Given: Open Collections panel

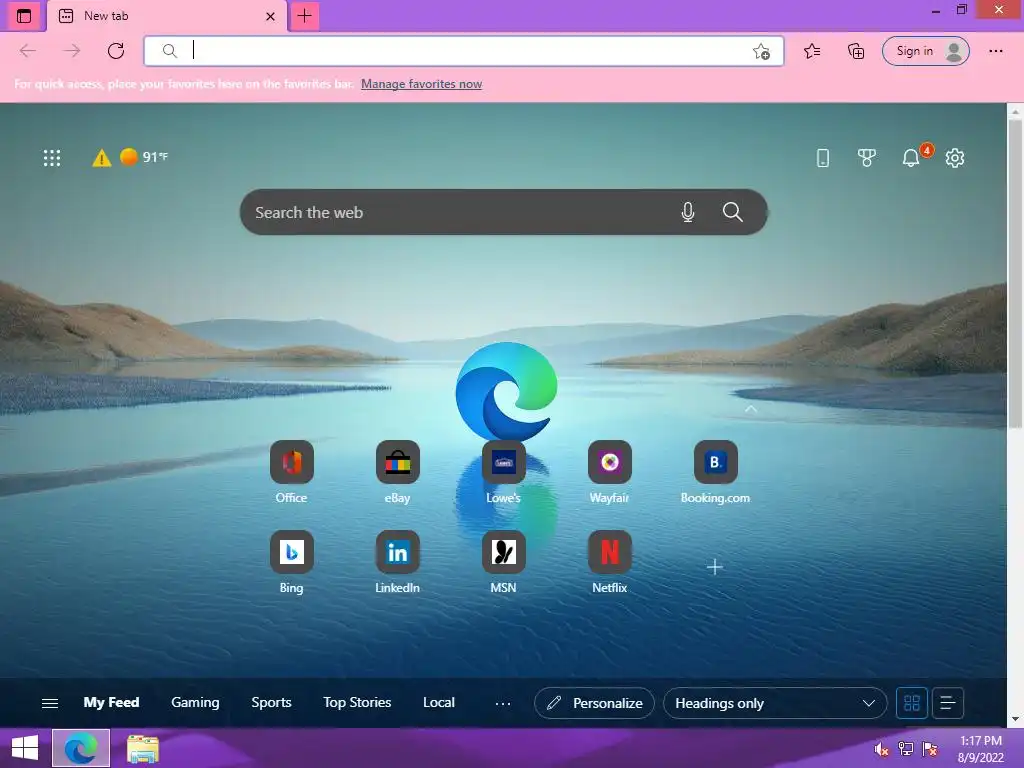Looking at the screenshot, I should 856,51.
